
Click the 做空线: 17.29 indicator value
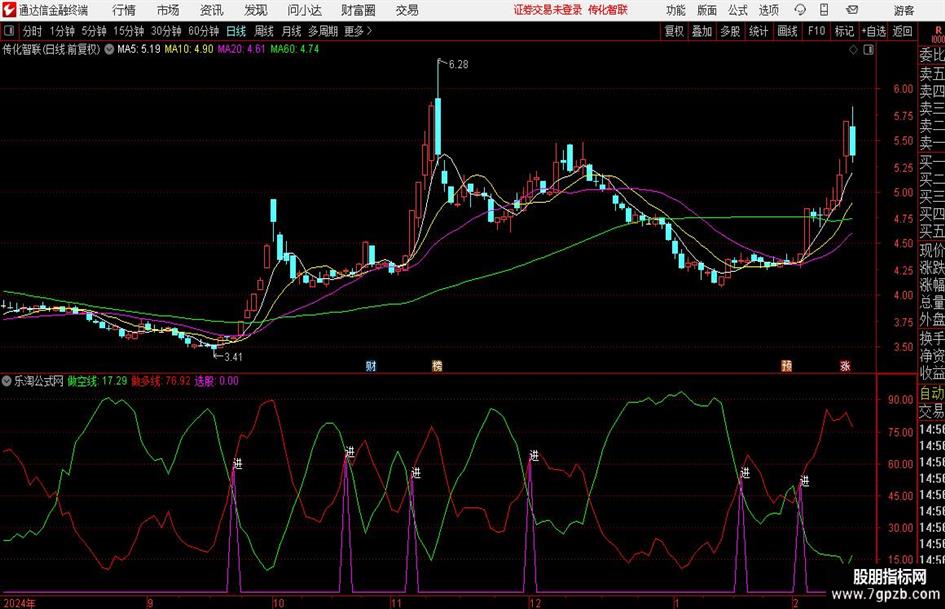[x=97, y=381]
